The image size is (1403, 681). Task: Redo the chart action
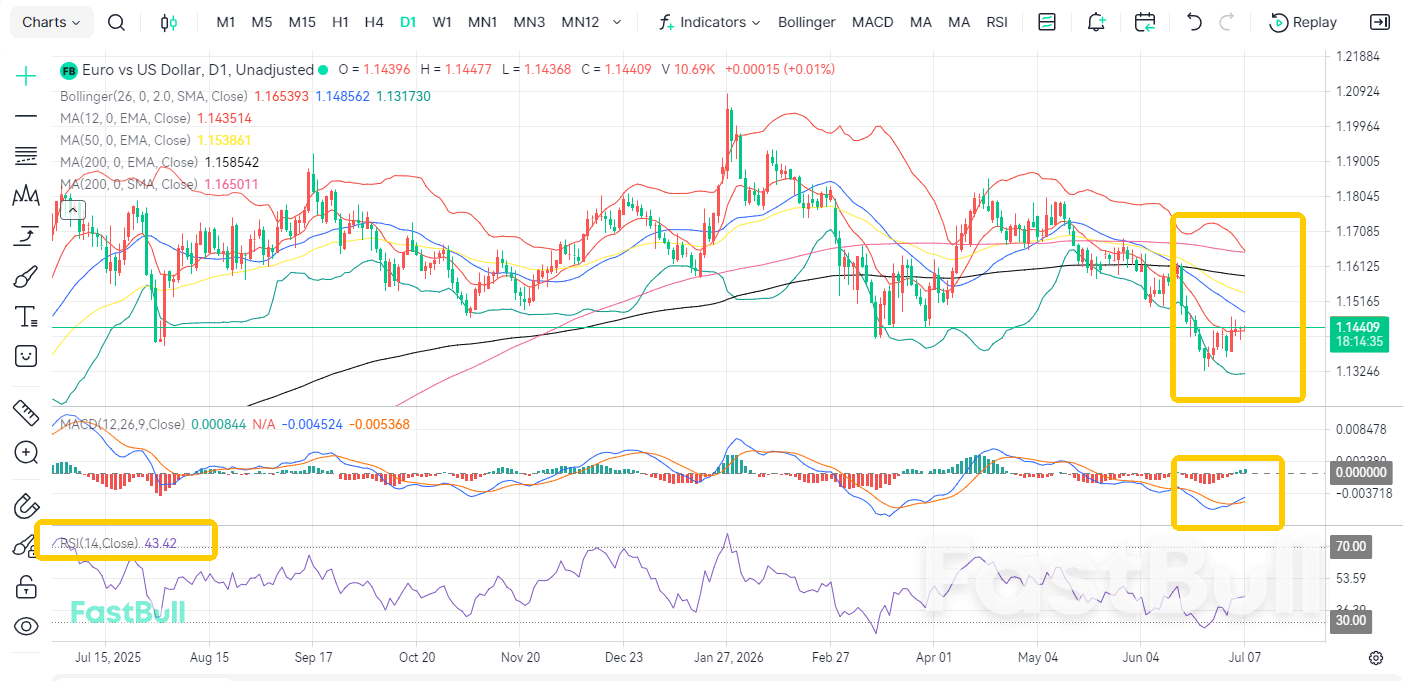[x=1226, y=22]
